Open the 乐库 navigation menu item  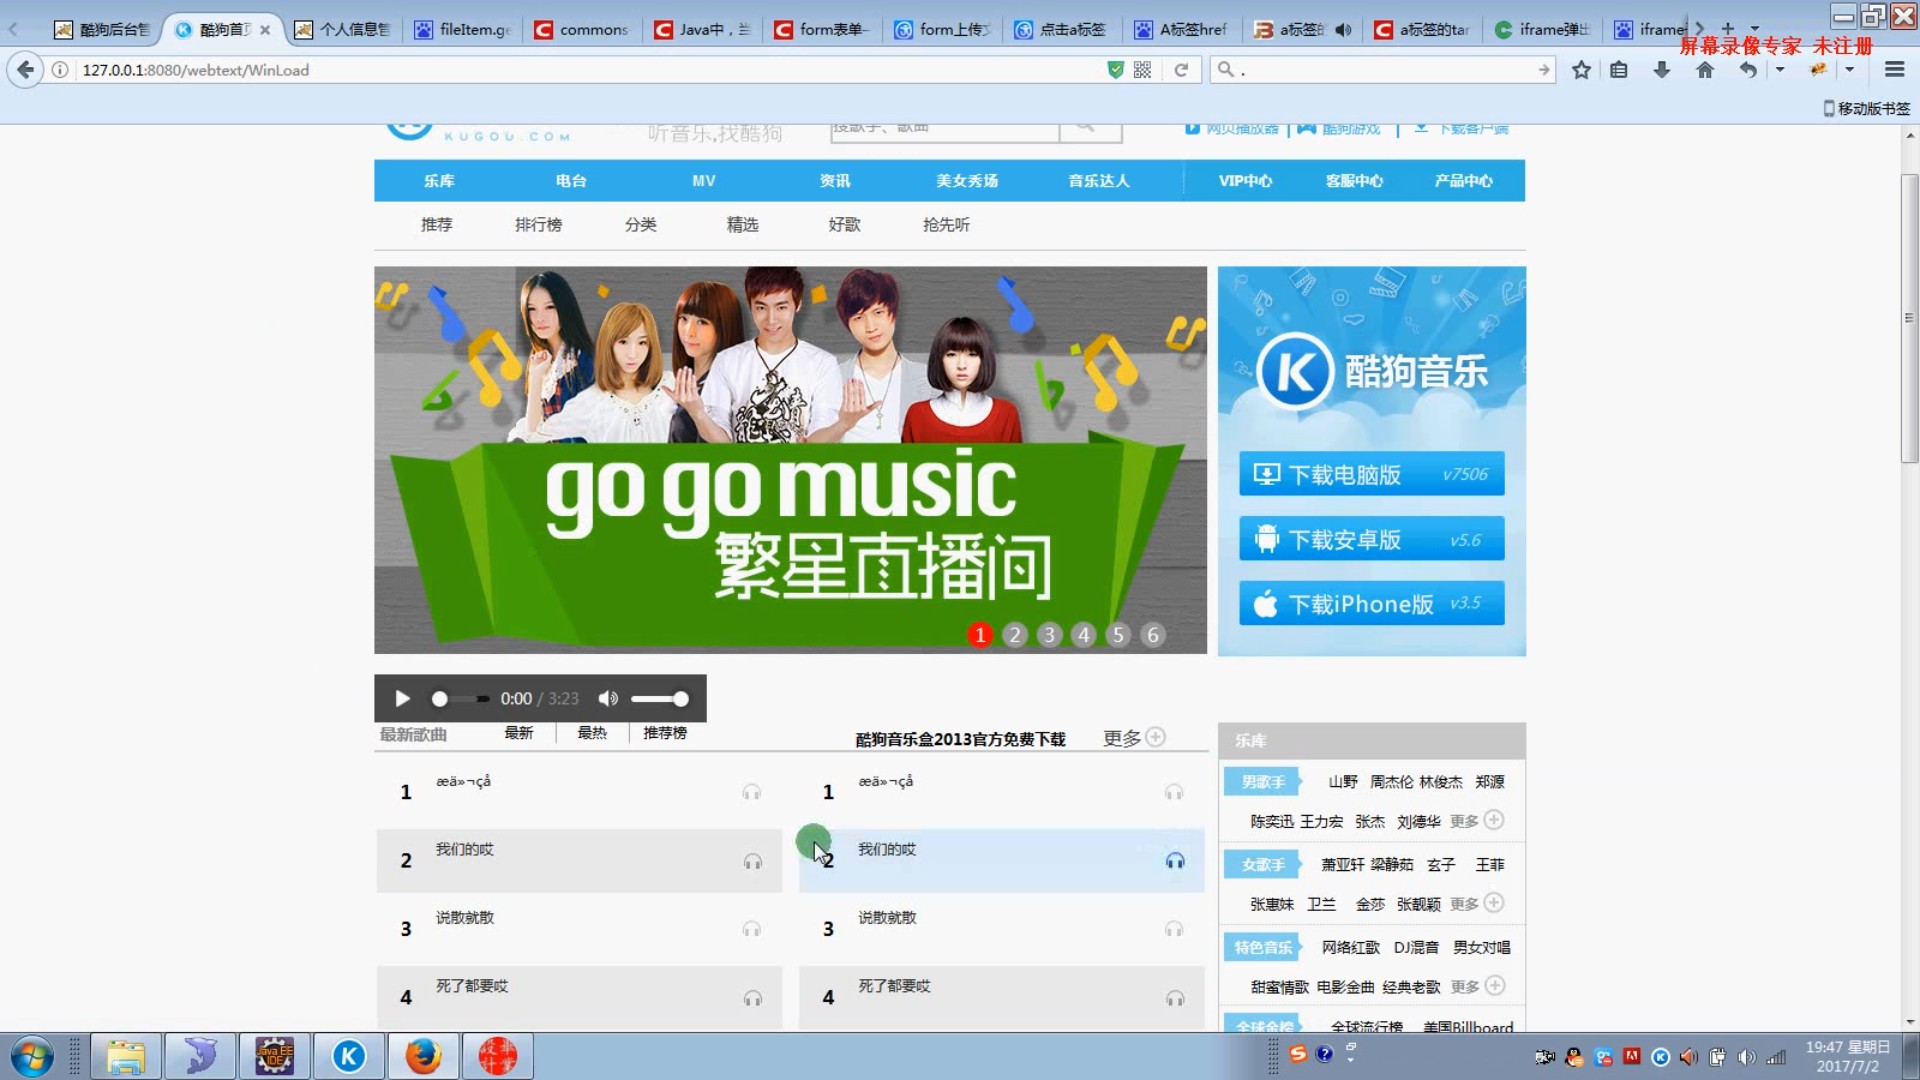point(439,181)
